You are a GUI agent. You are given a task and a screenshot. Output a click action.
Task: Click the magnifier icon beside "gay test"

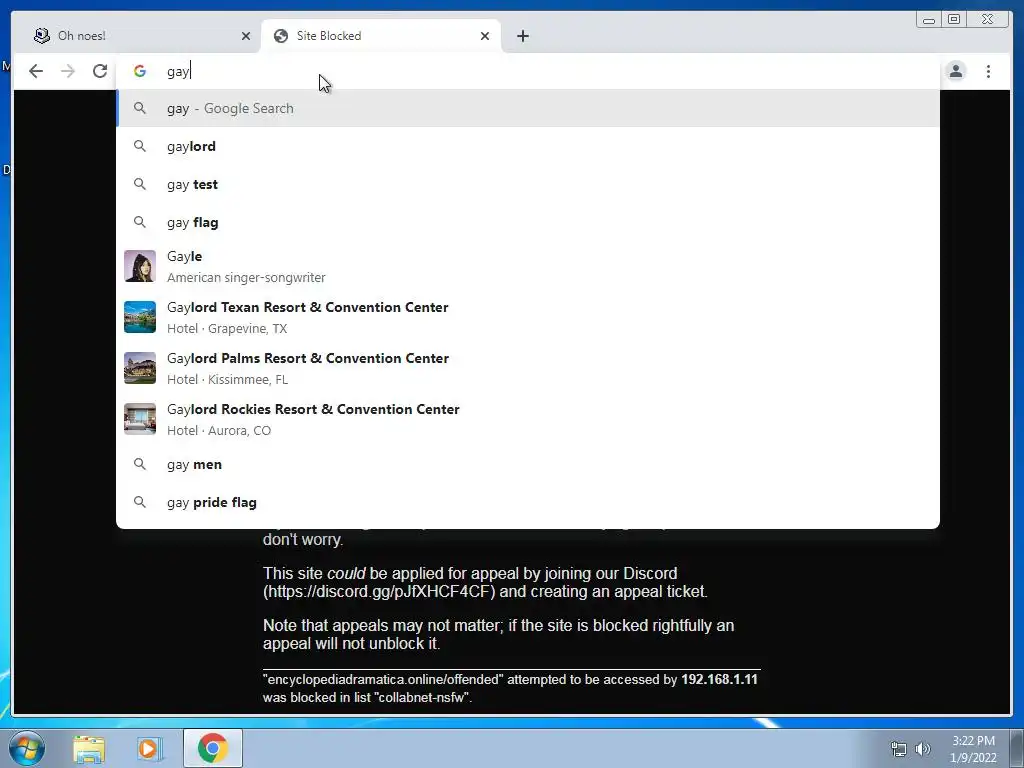[x=140, y=184]
